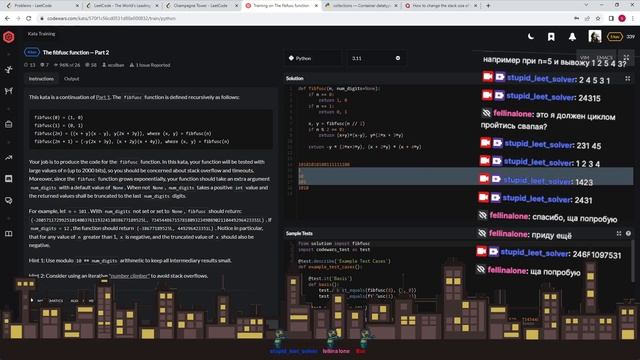Click the 1 Issue Reported link
The image size is (640, 360).
pos(150,65)
